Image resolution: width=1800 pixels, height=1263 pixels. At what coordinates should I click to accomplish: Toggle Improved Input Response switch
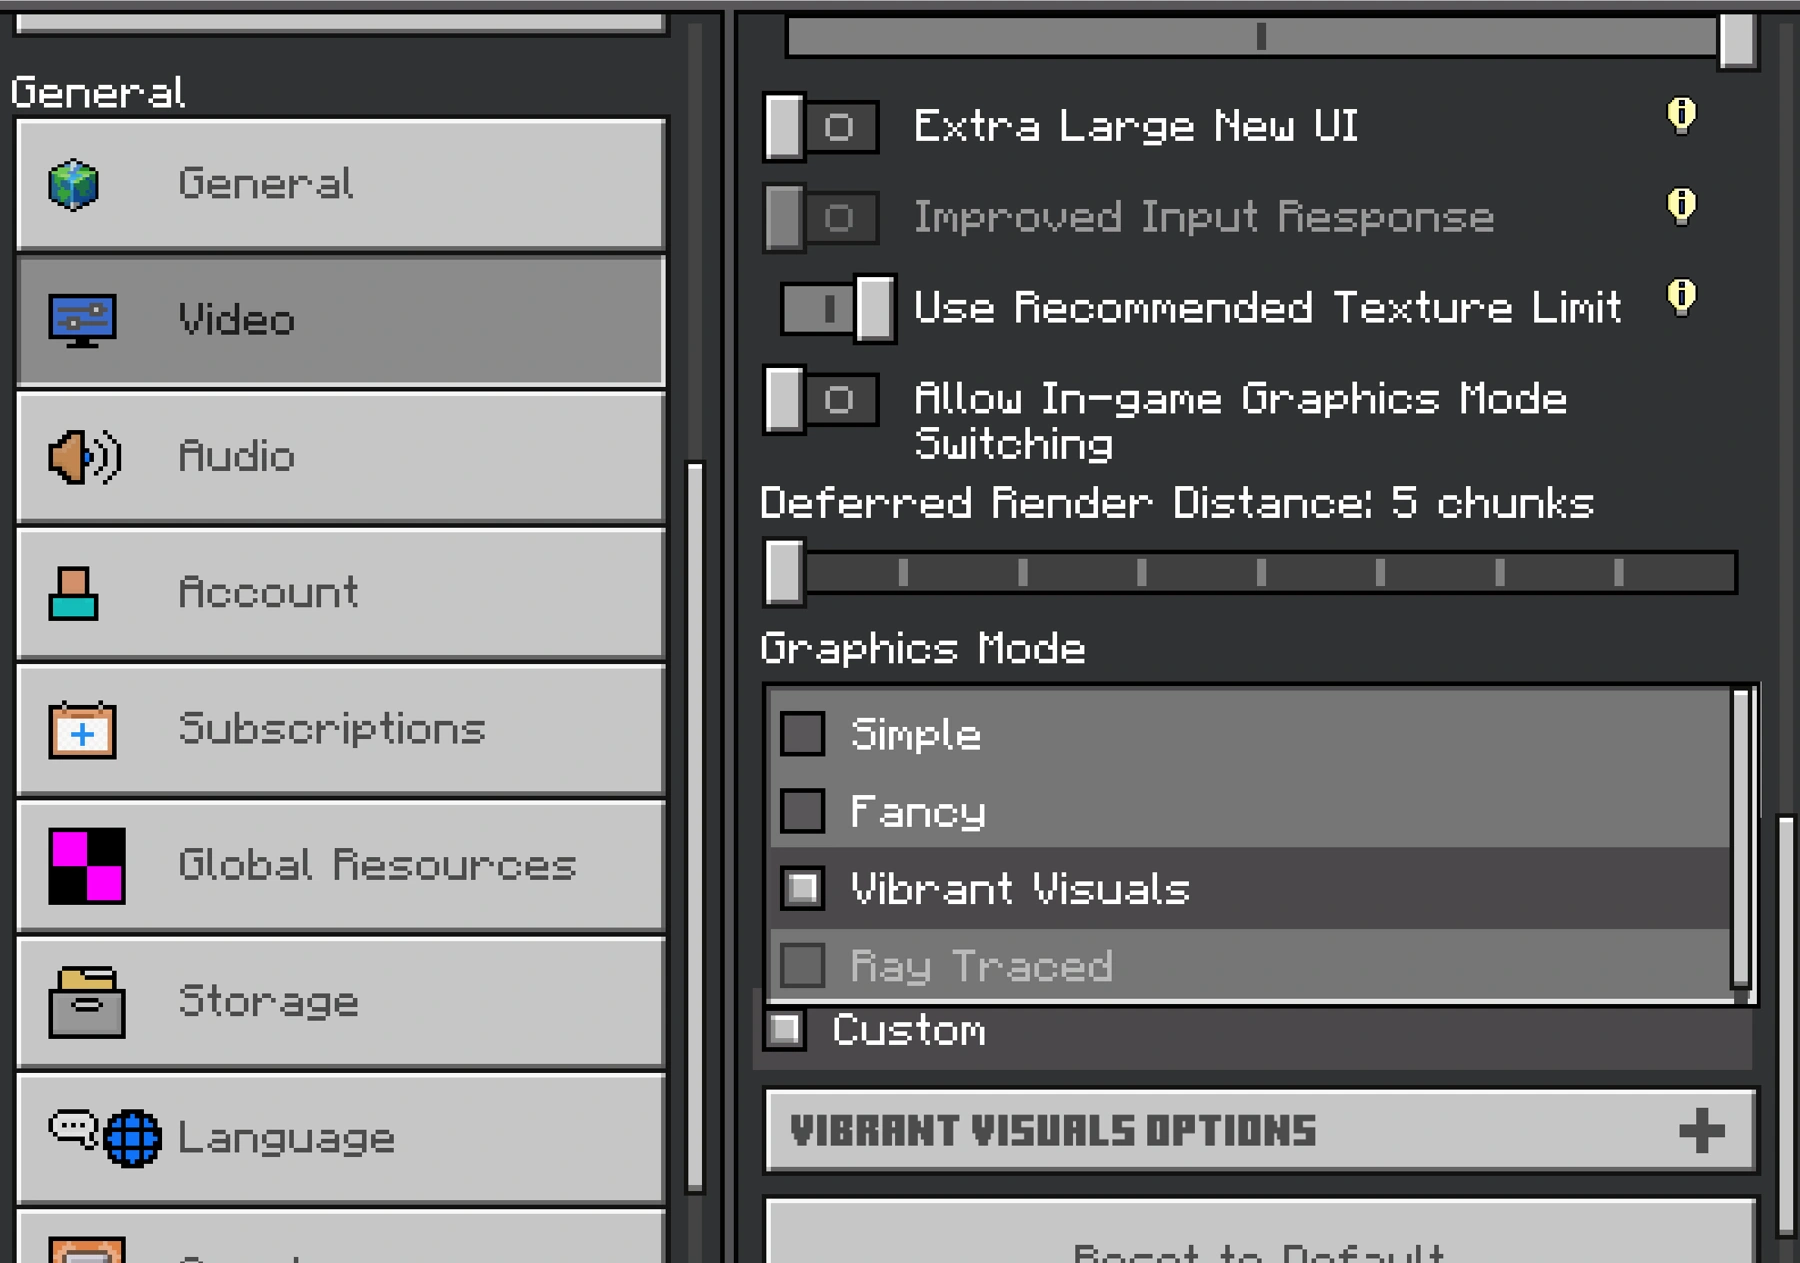tap(822, 217)
